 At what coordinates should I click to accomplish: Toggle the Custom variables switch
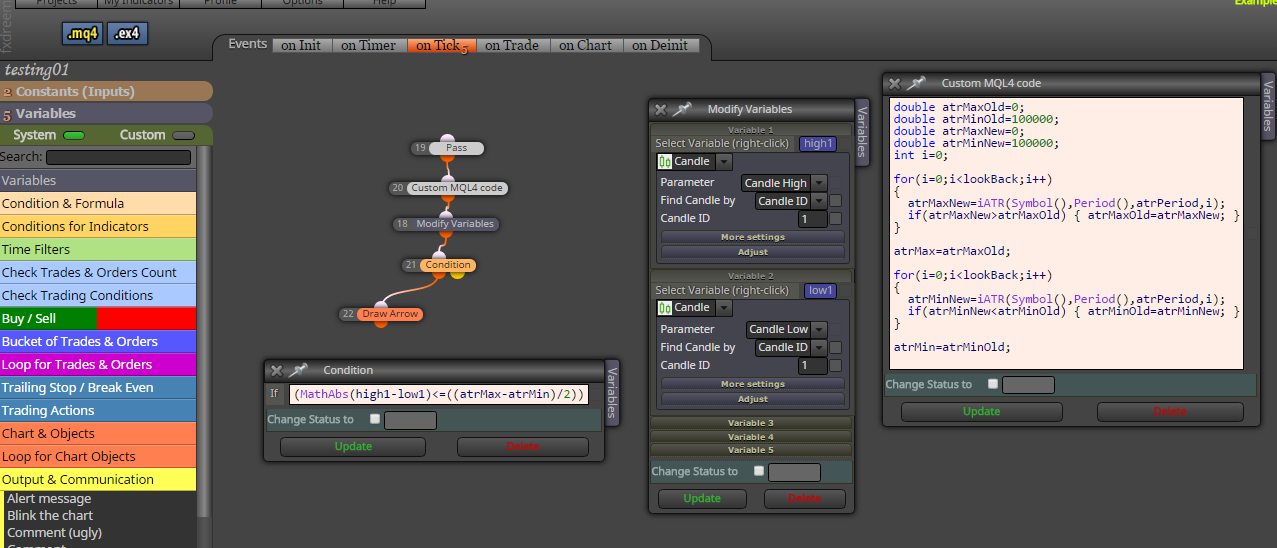pyautogui.click(x=183, y=135)
